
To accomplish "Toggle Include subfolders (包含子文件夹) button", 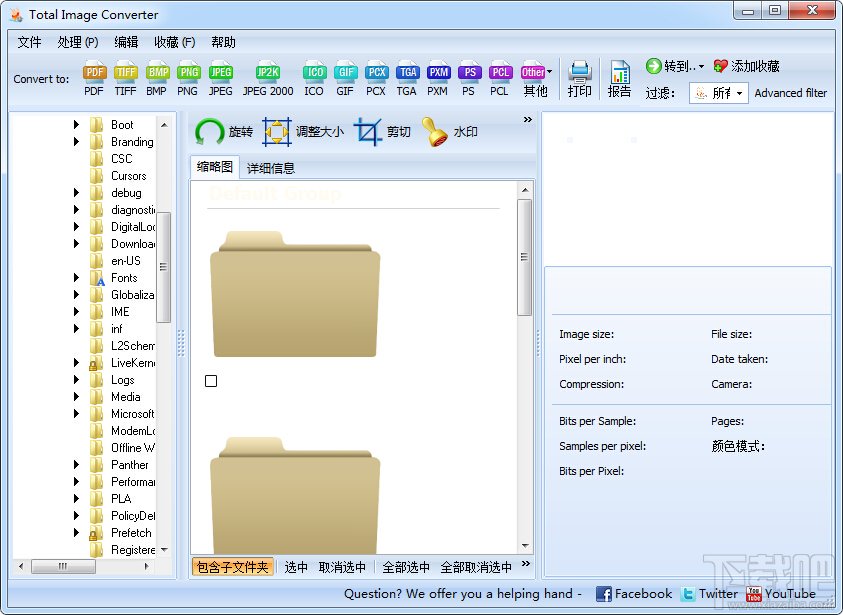I will (x=232, y=567).
